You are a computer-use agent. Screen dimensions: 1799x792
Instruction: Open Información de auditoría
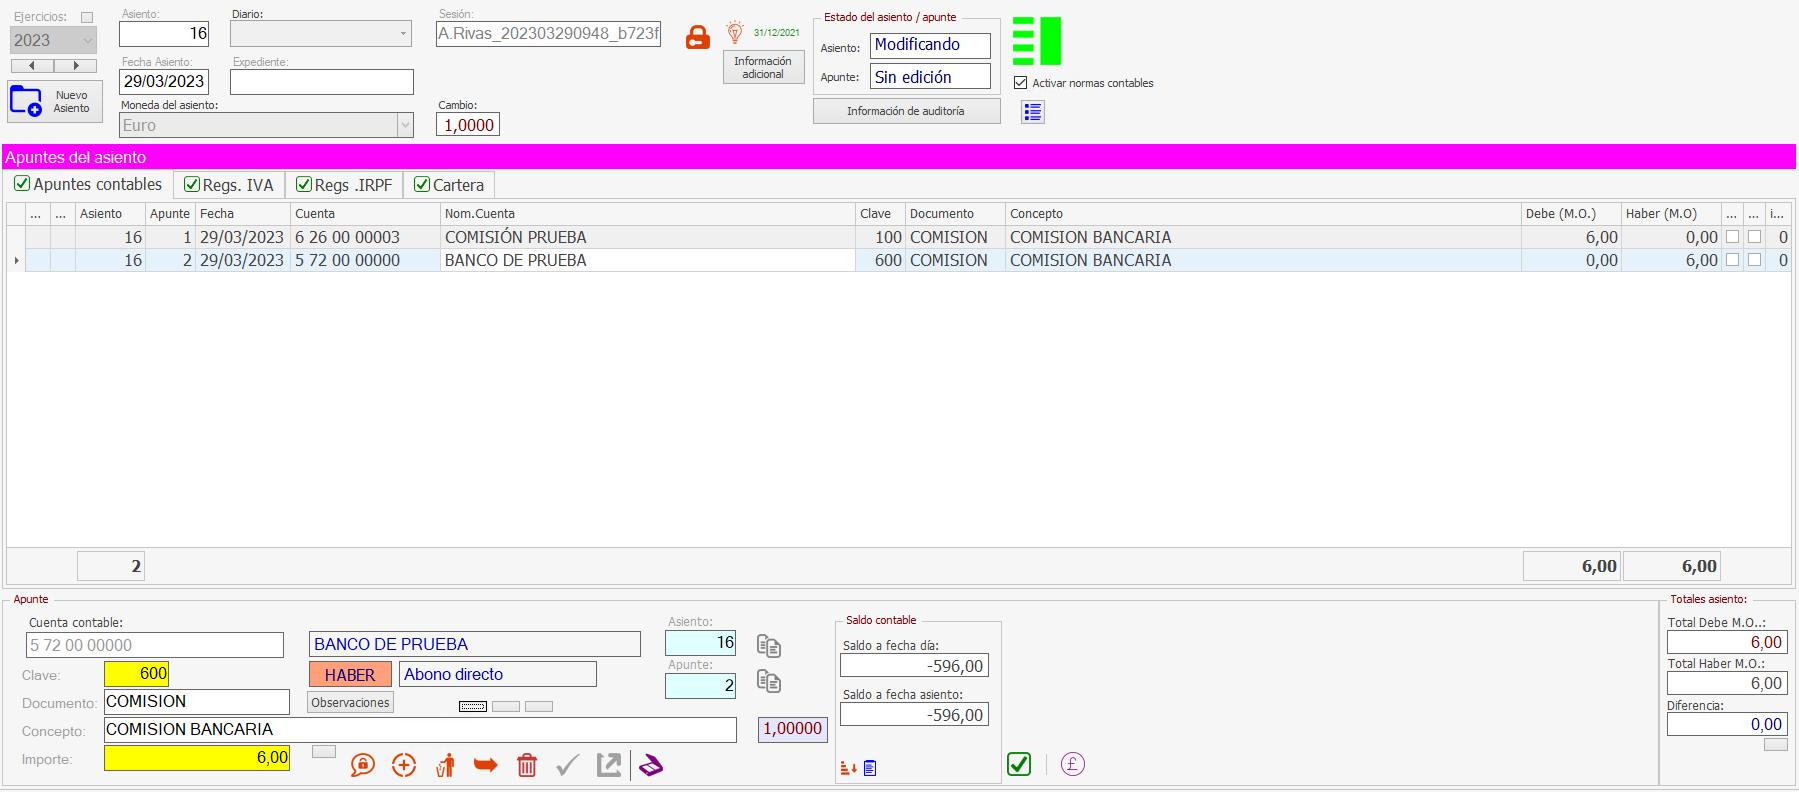point(906,111)
